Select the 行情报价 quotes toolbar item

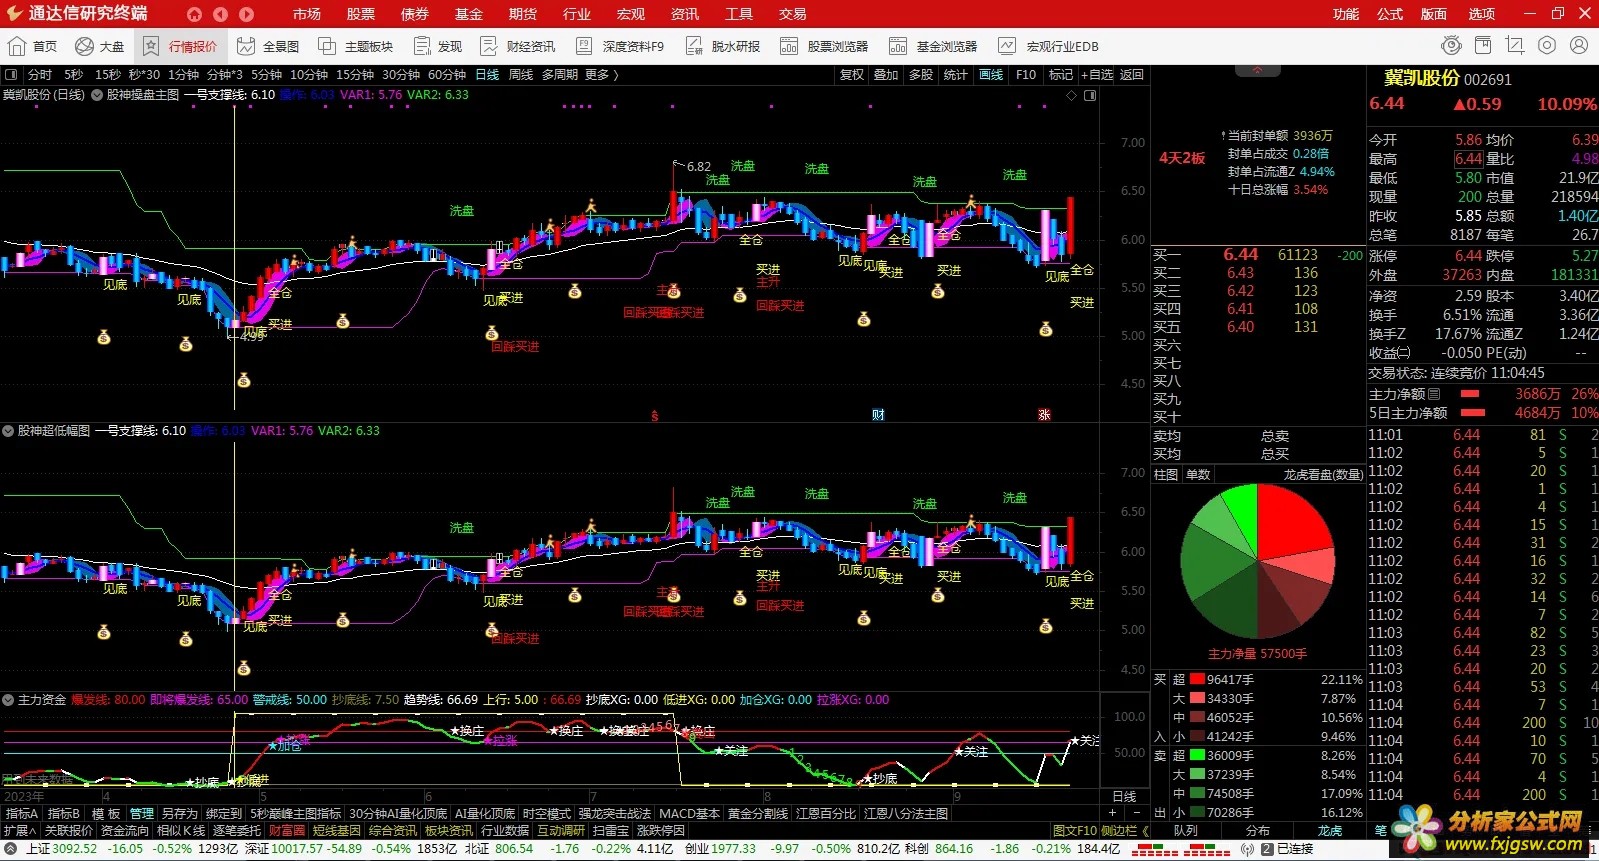coord(180,46)
